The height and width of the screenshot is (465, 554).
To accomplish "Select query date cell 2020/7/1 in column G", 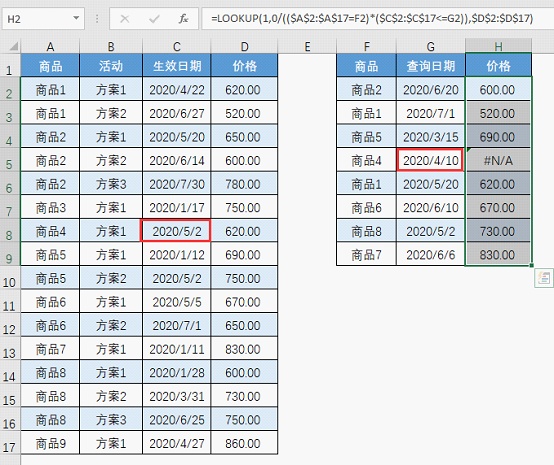I will (431, 113).
